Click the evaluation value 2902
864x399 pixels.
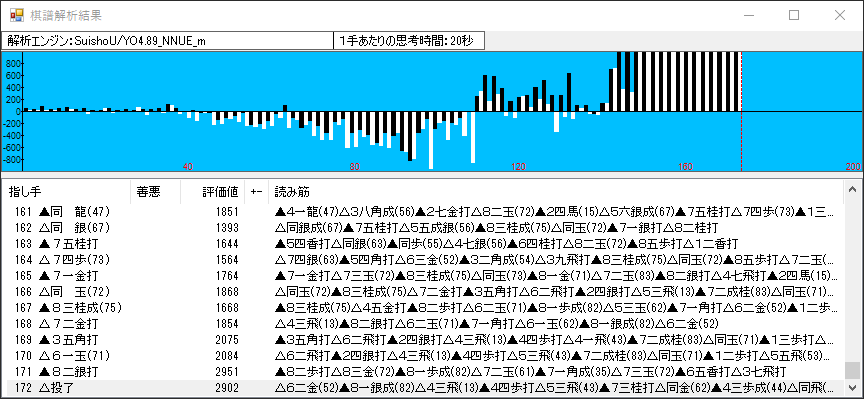[x=228, y=387]
